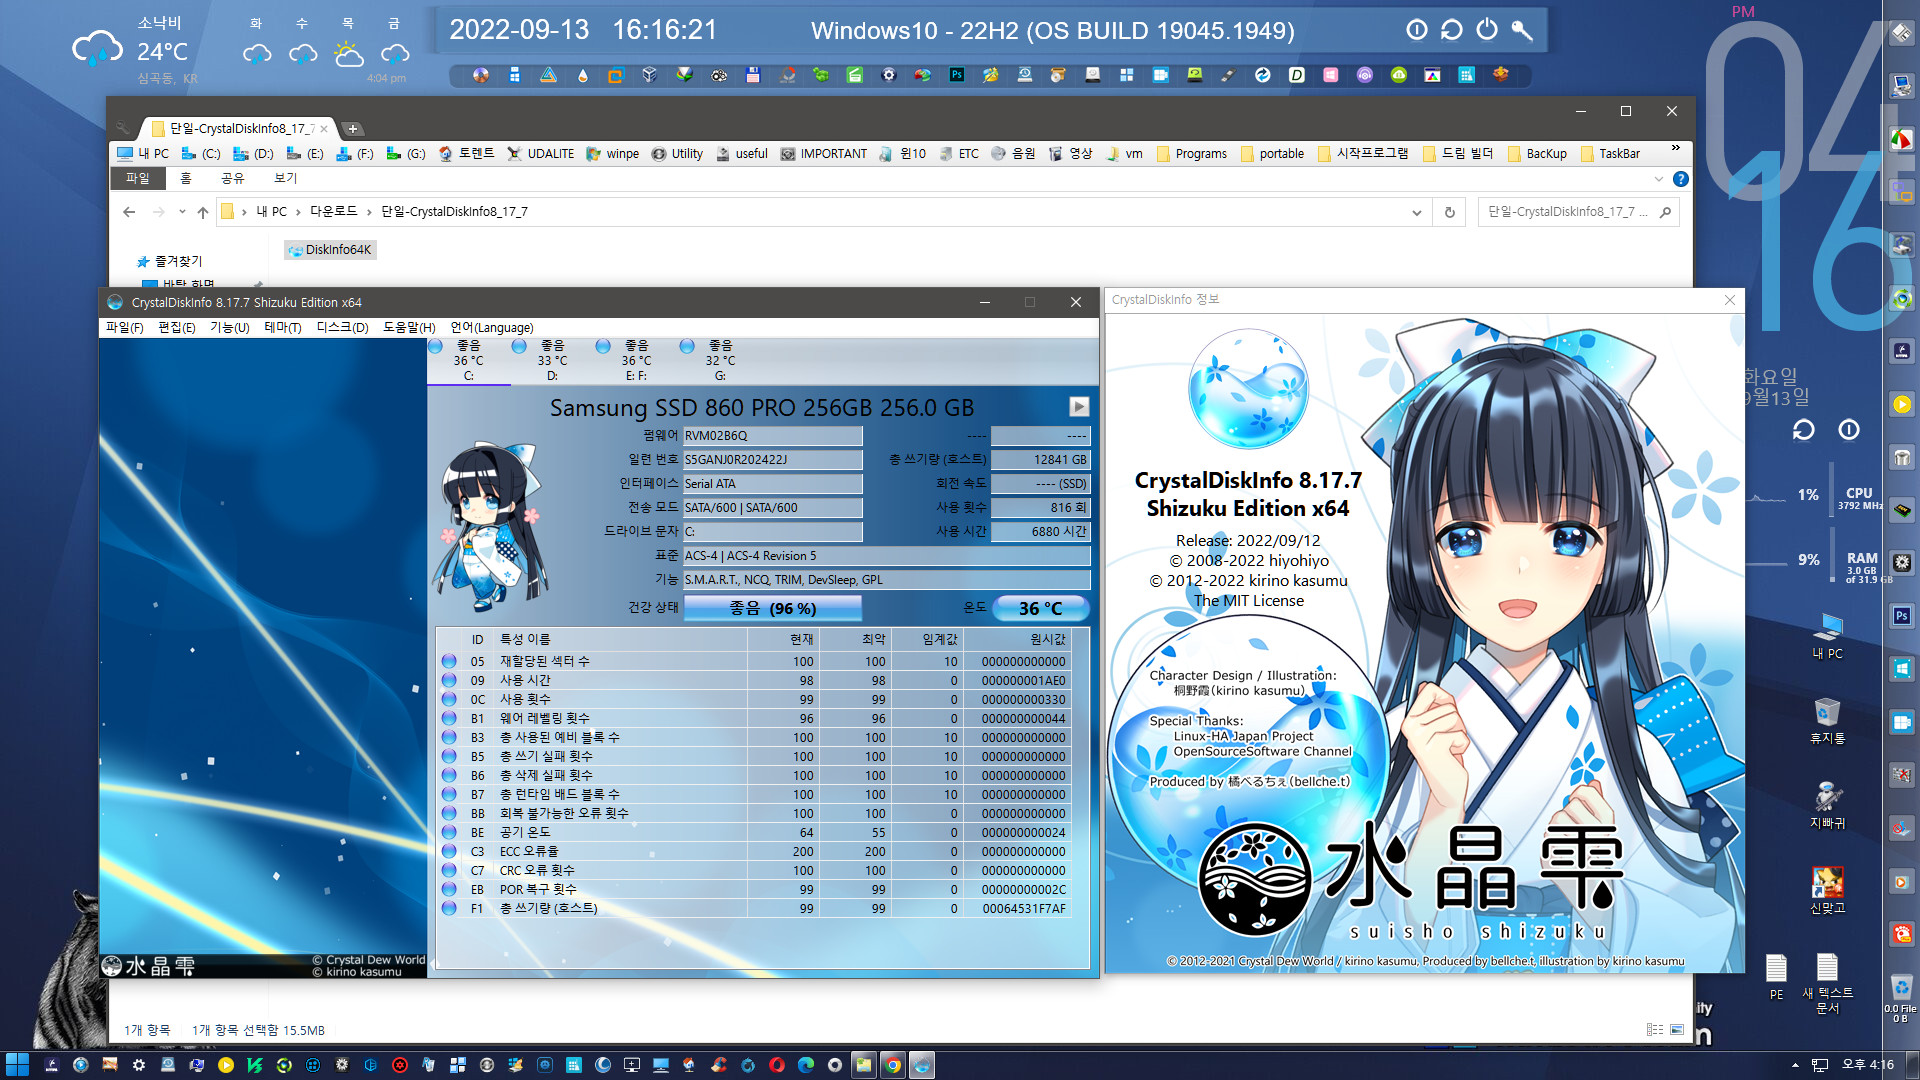Open the 토렌트 bookmark shortcut
1920x1080 pixels.
pyautogui.click(x=466, y=154)
